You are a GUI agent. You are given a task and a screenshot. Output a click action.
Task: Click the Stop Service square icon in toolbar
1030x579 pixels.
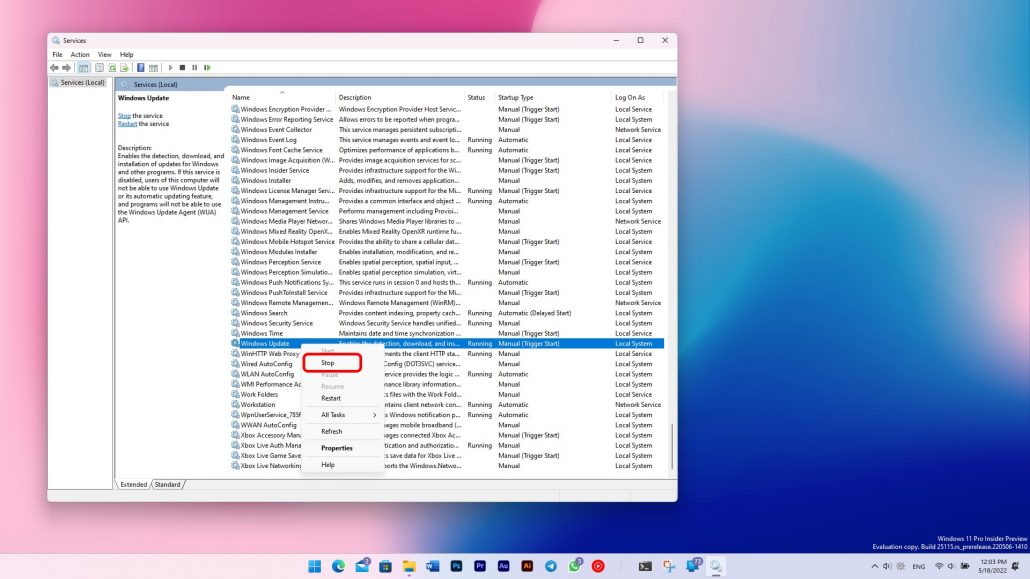[x=183, y=68]
